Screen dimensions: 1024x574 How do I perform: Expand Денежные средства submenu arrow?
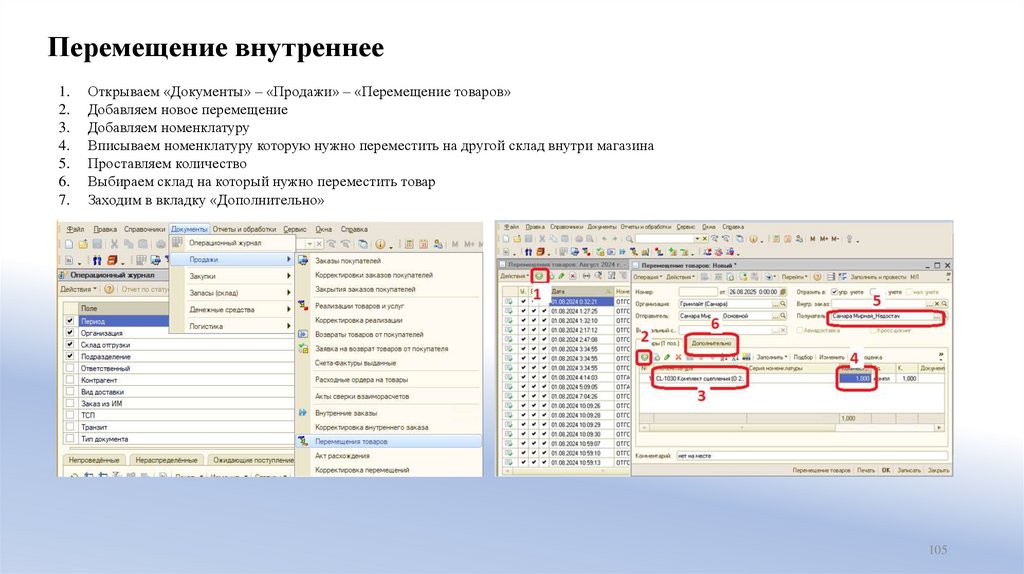coord(288,309)
